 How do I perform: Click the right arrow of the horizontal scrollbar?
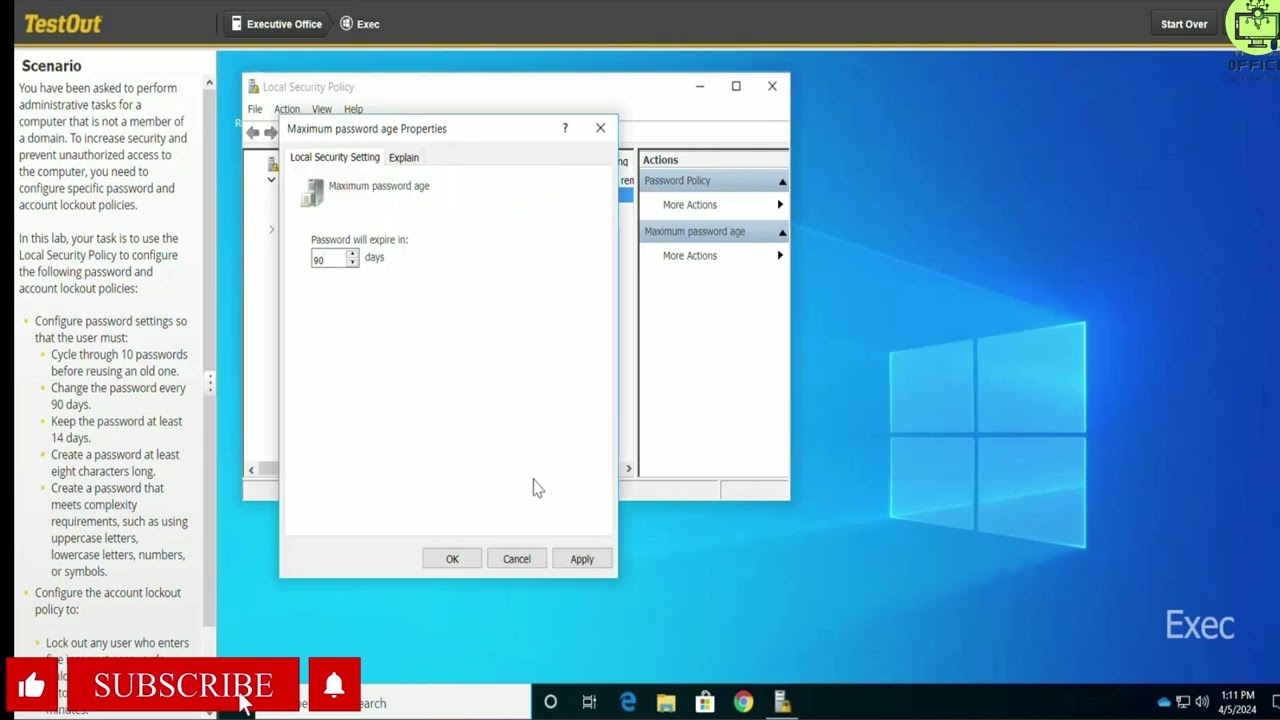628,469
